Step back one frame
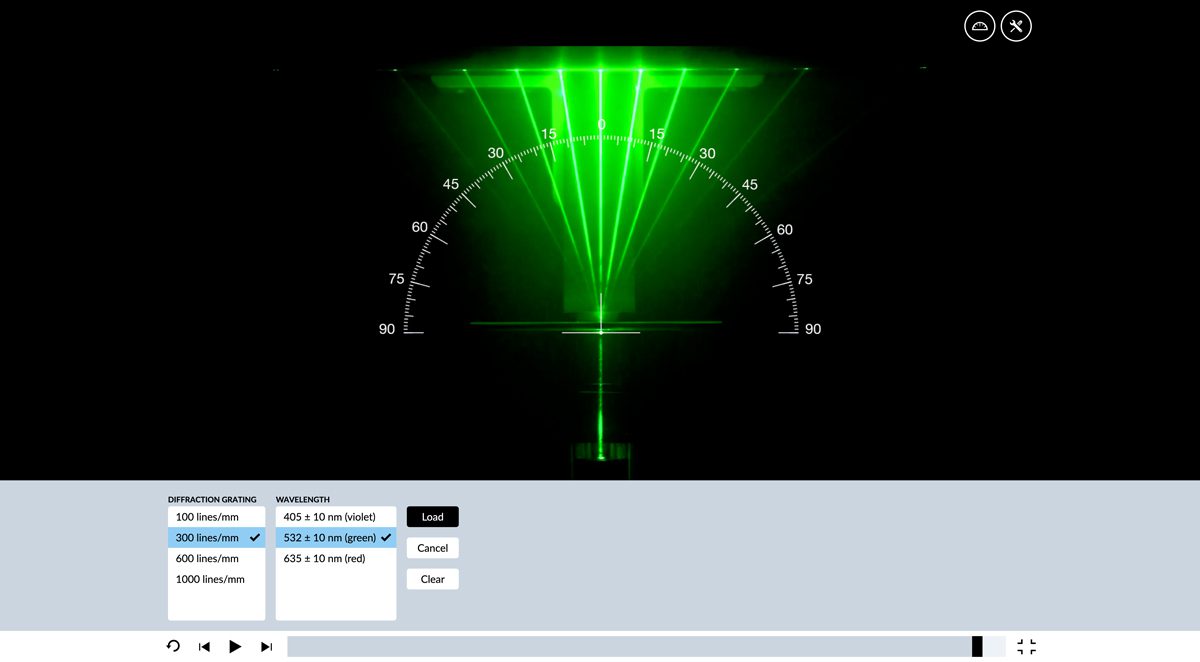 coord(204,647)
